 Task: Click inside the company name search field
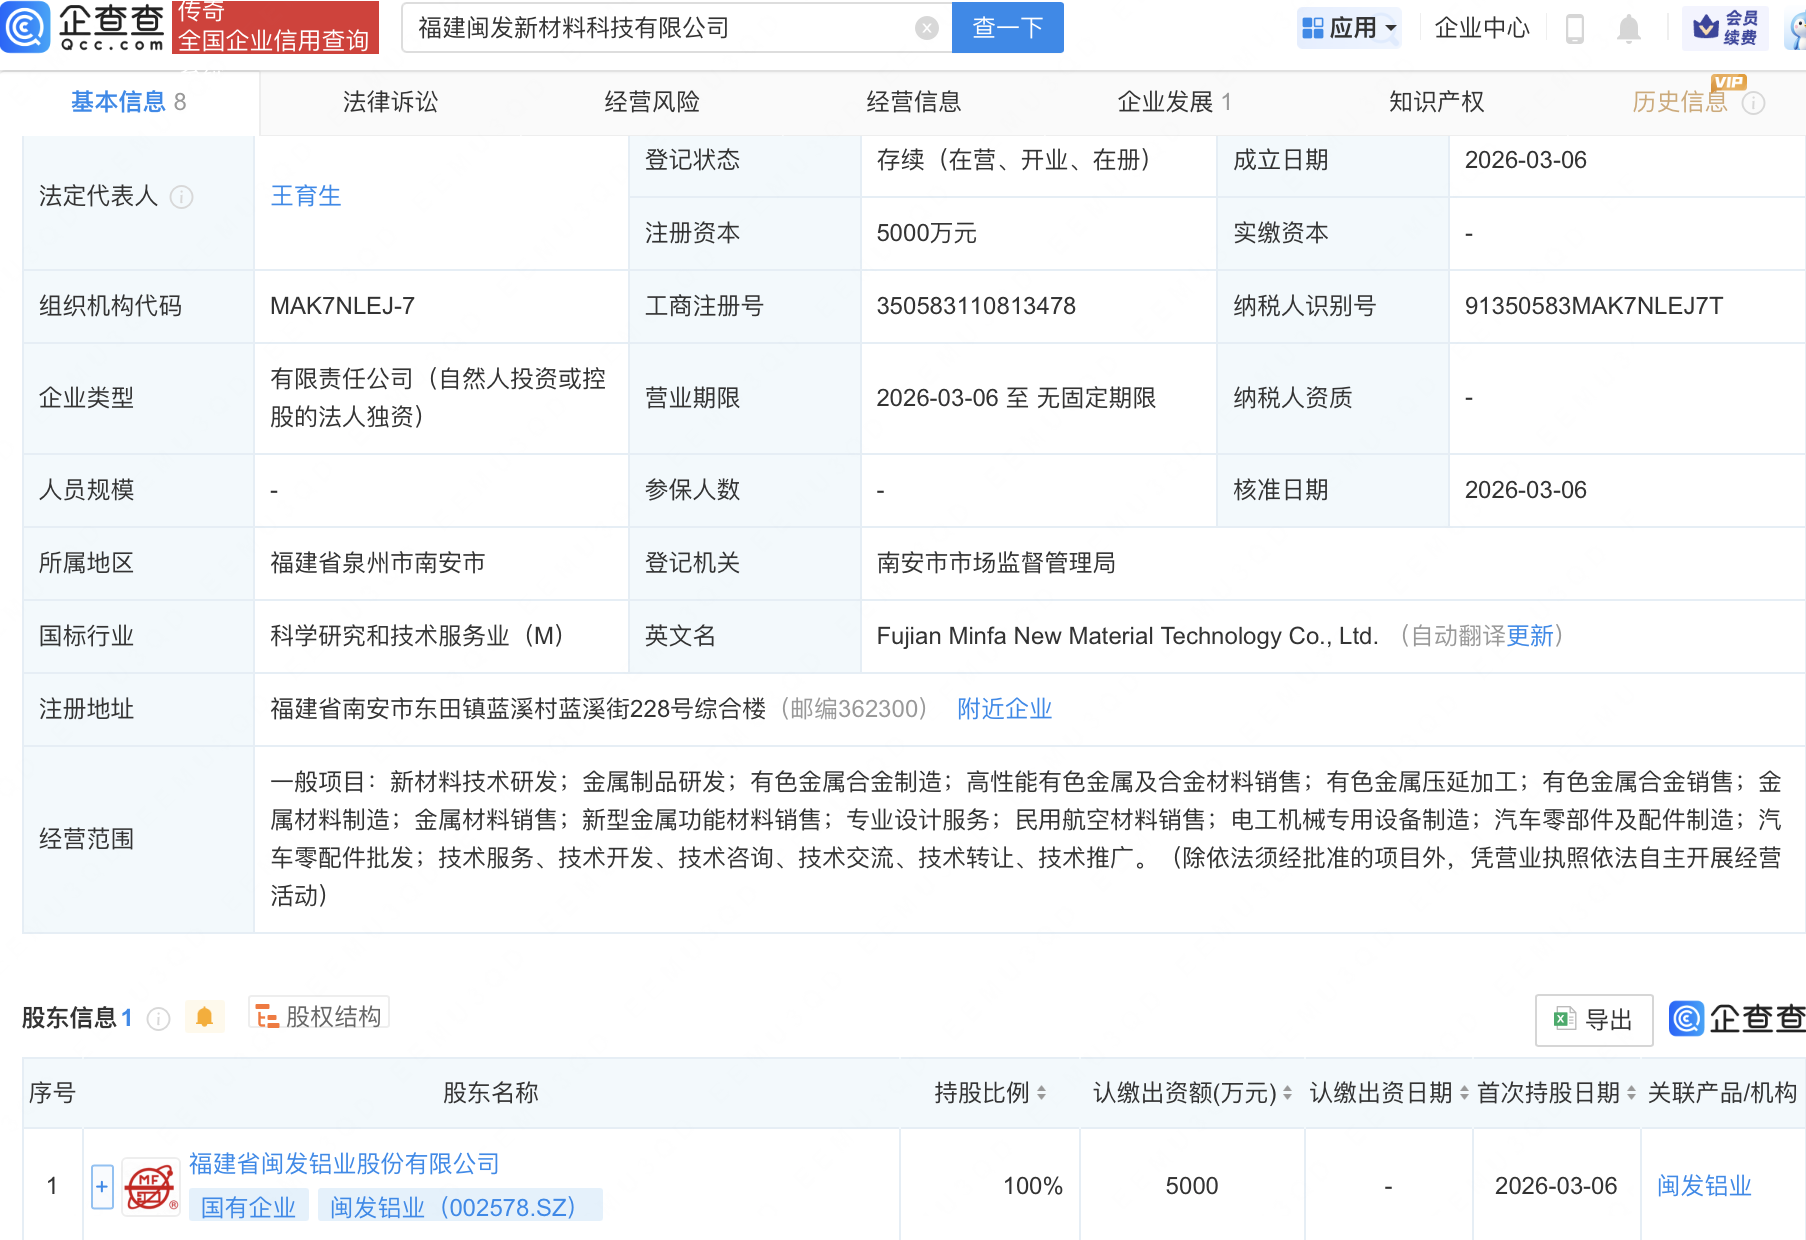pyautogui.click(x=650, y=28)
